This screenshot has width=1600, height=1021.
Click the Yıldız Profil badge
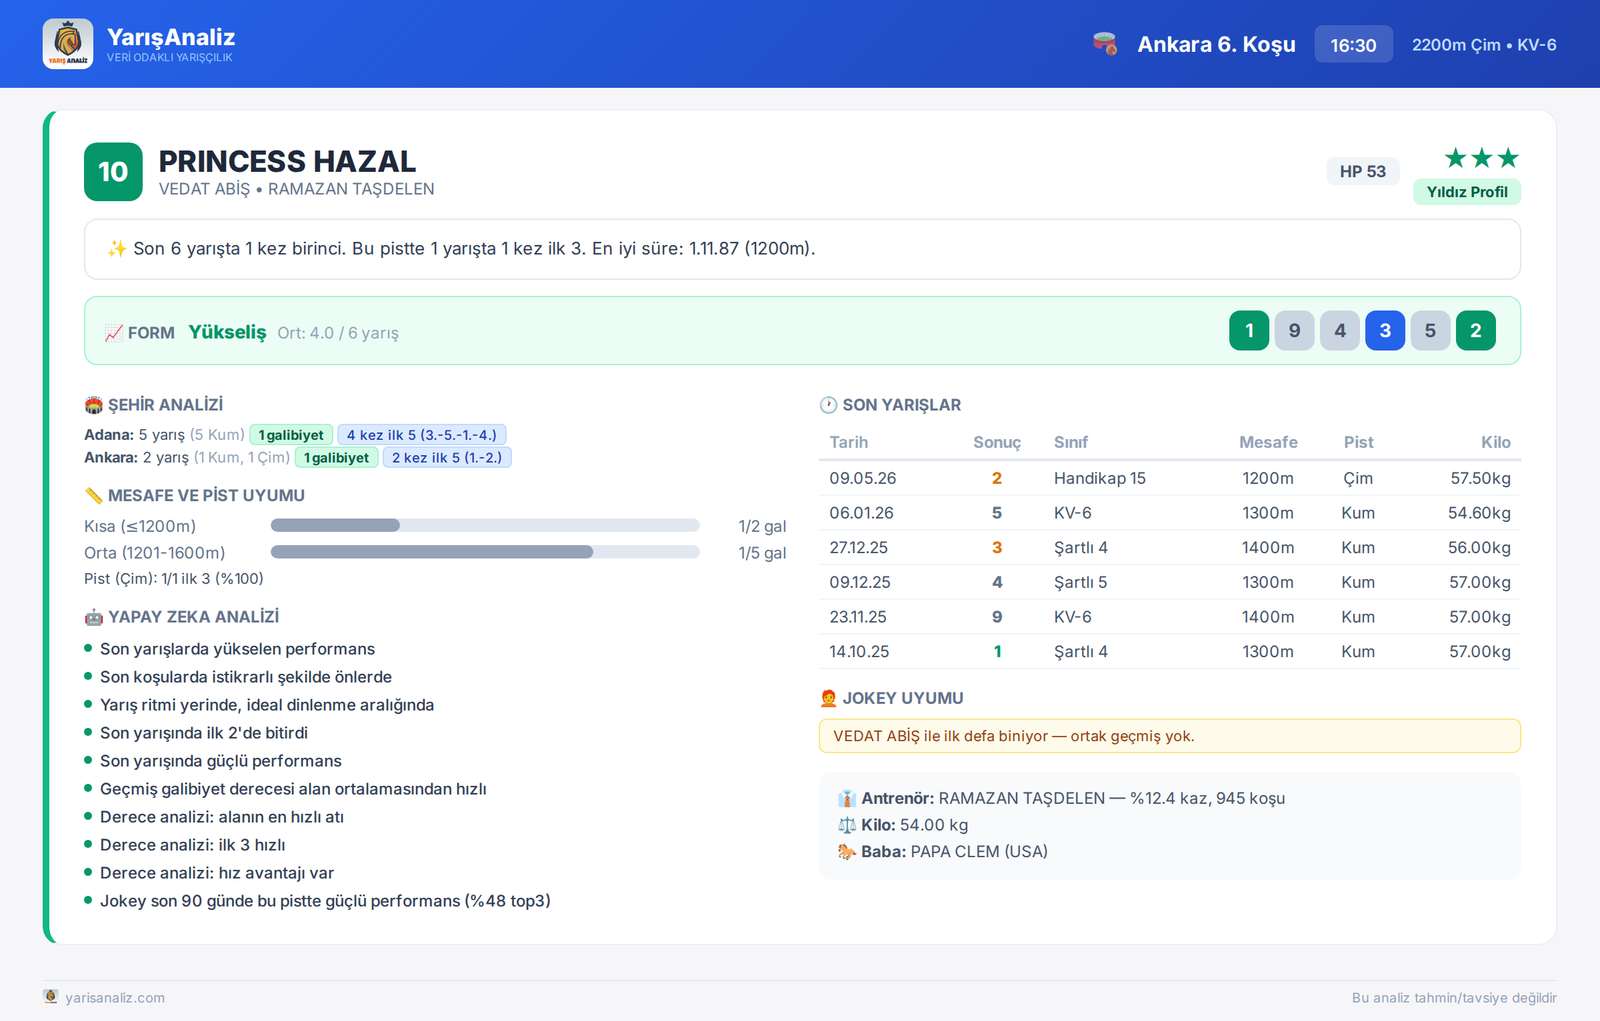pos(1467,192)
